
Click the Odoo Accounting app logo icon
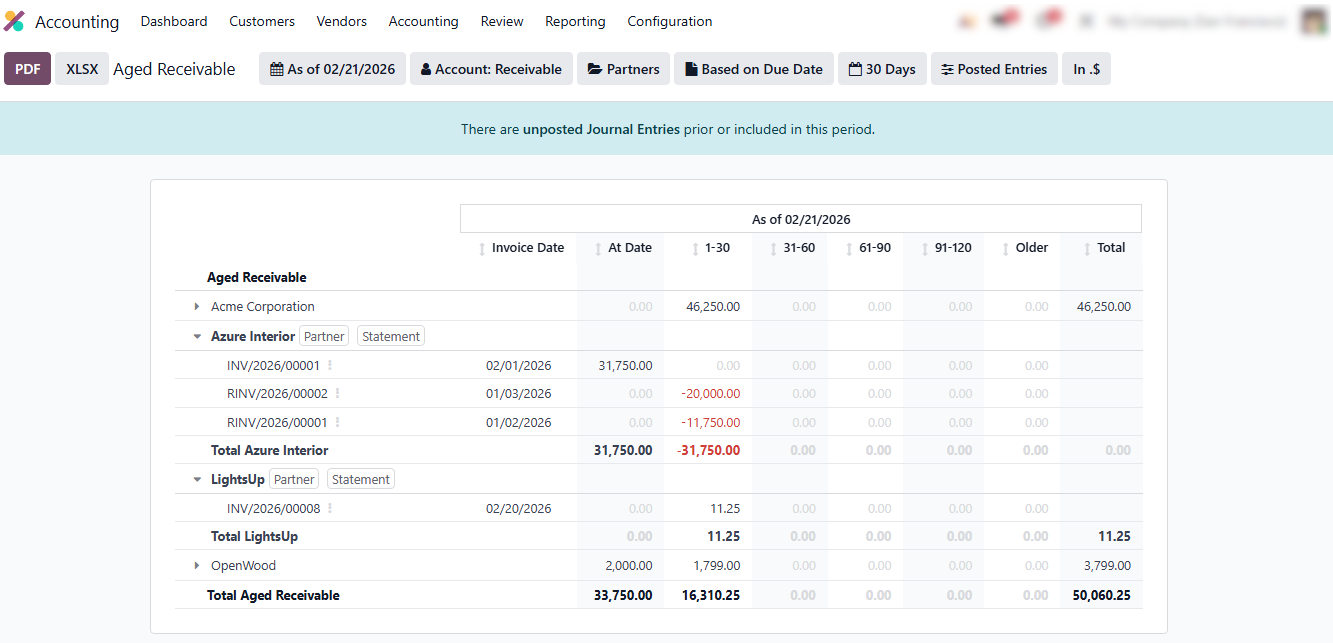click(14, 21)
